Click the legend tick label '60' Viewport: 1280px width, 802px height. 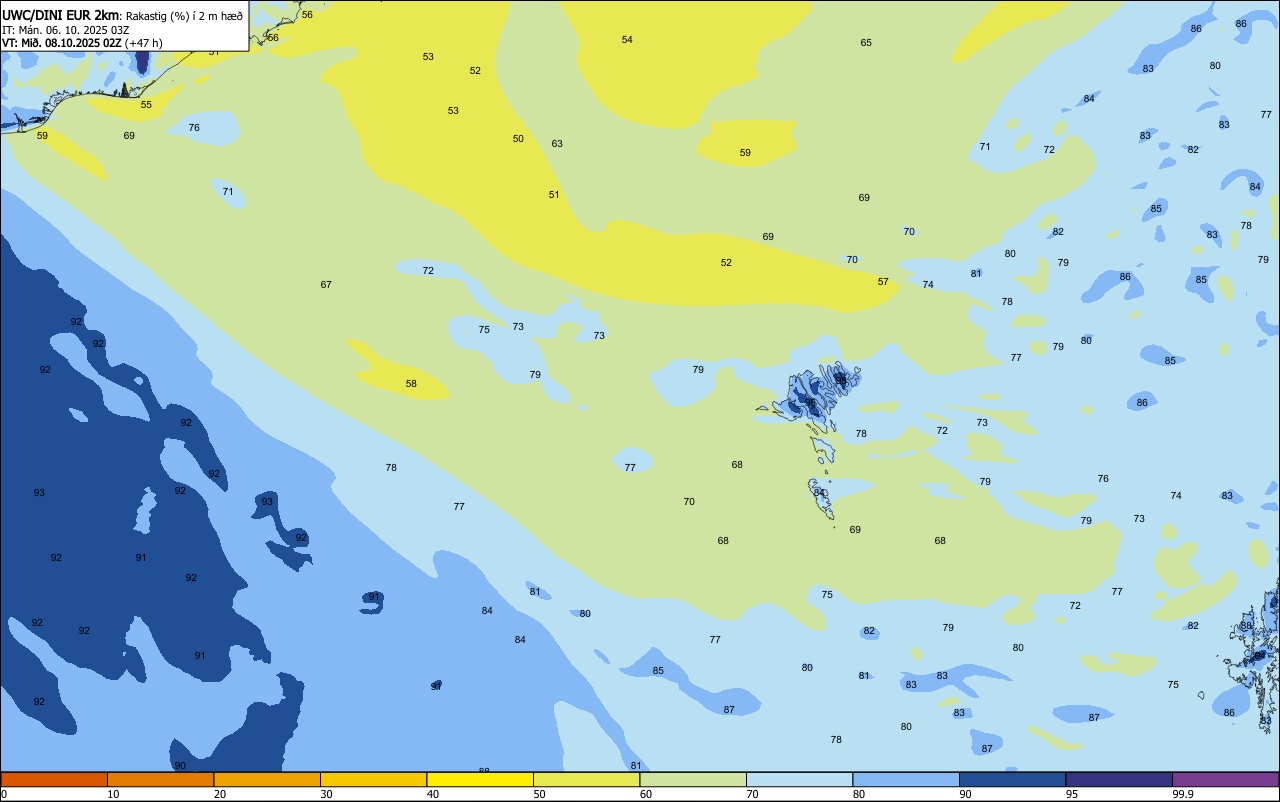(x=646, y=794)
